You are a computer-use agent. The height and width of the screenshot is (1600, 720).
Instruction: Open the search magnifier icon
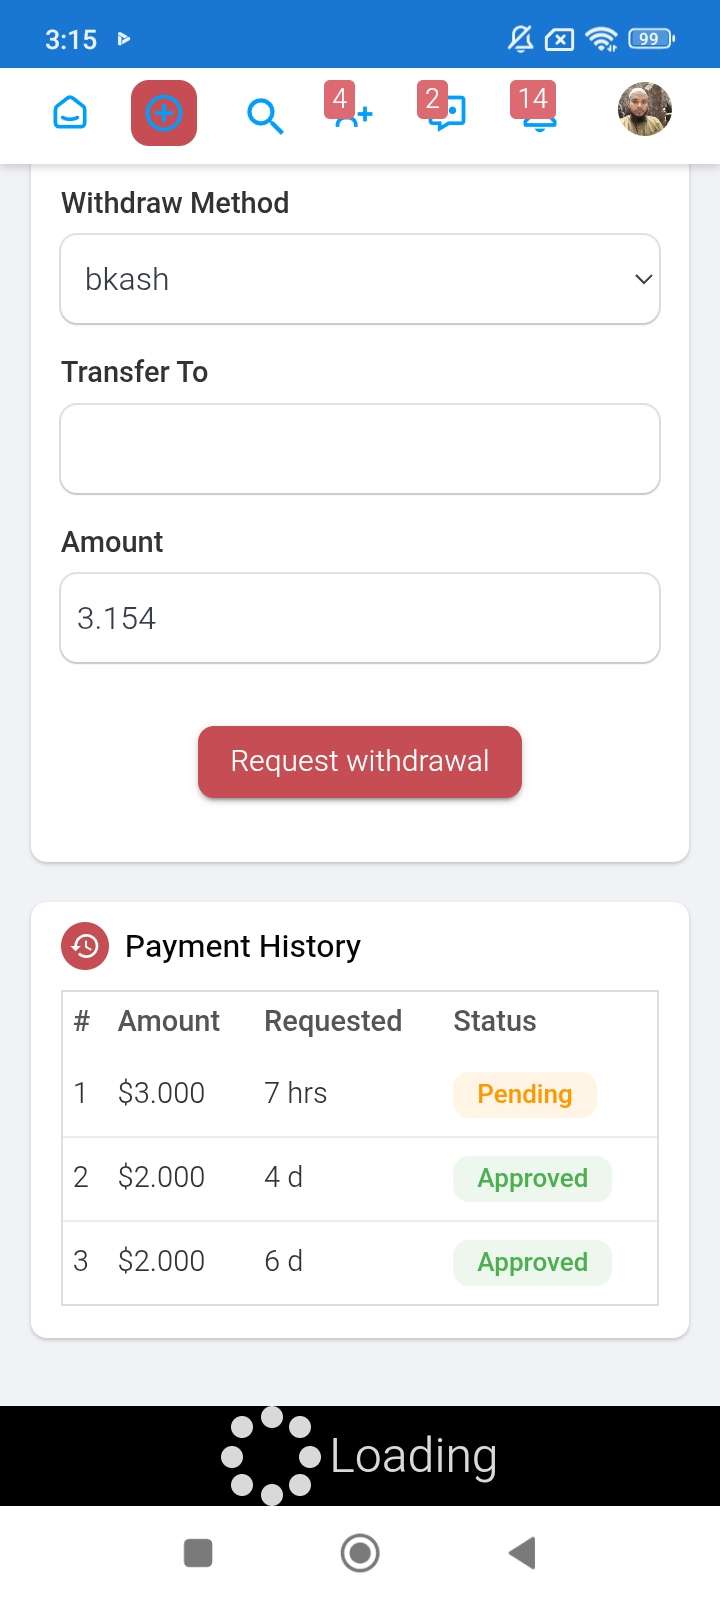265,116
